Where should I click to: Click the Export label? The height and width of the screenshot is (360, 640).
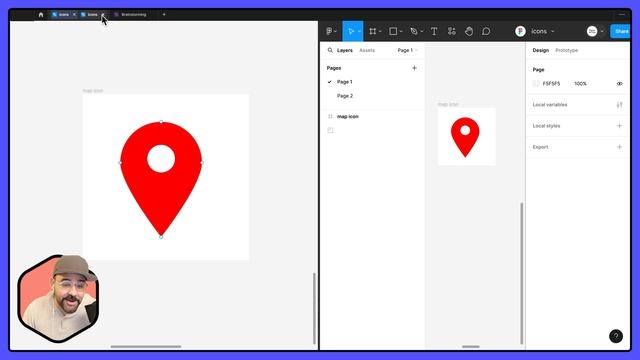[x=540, y=147]
